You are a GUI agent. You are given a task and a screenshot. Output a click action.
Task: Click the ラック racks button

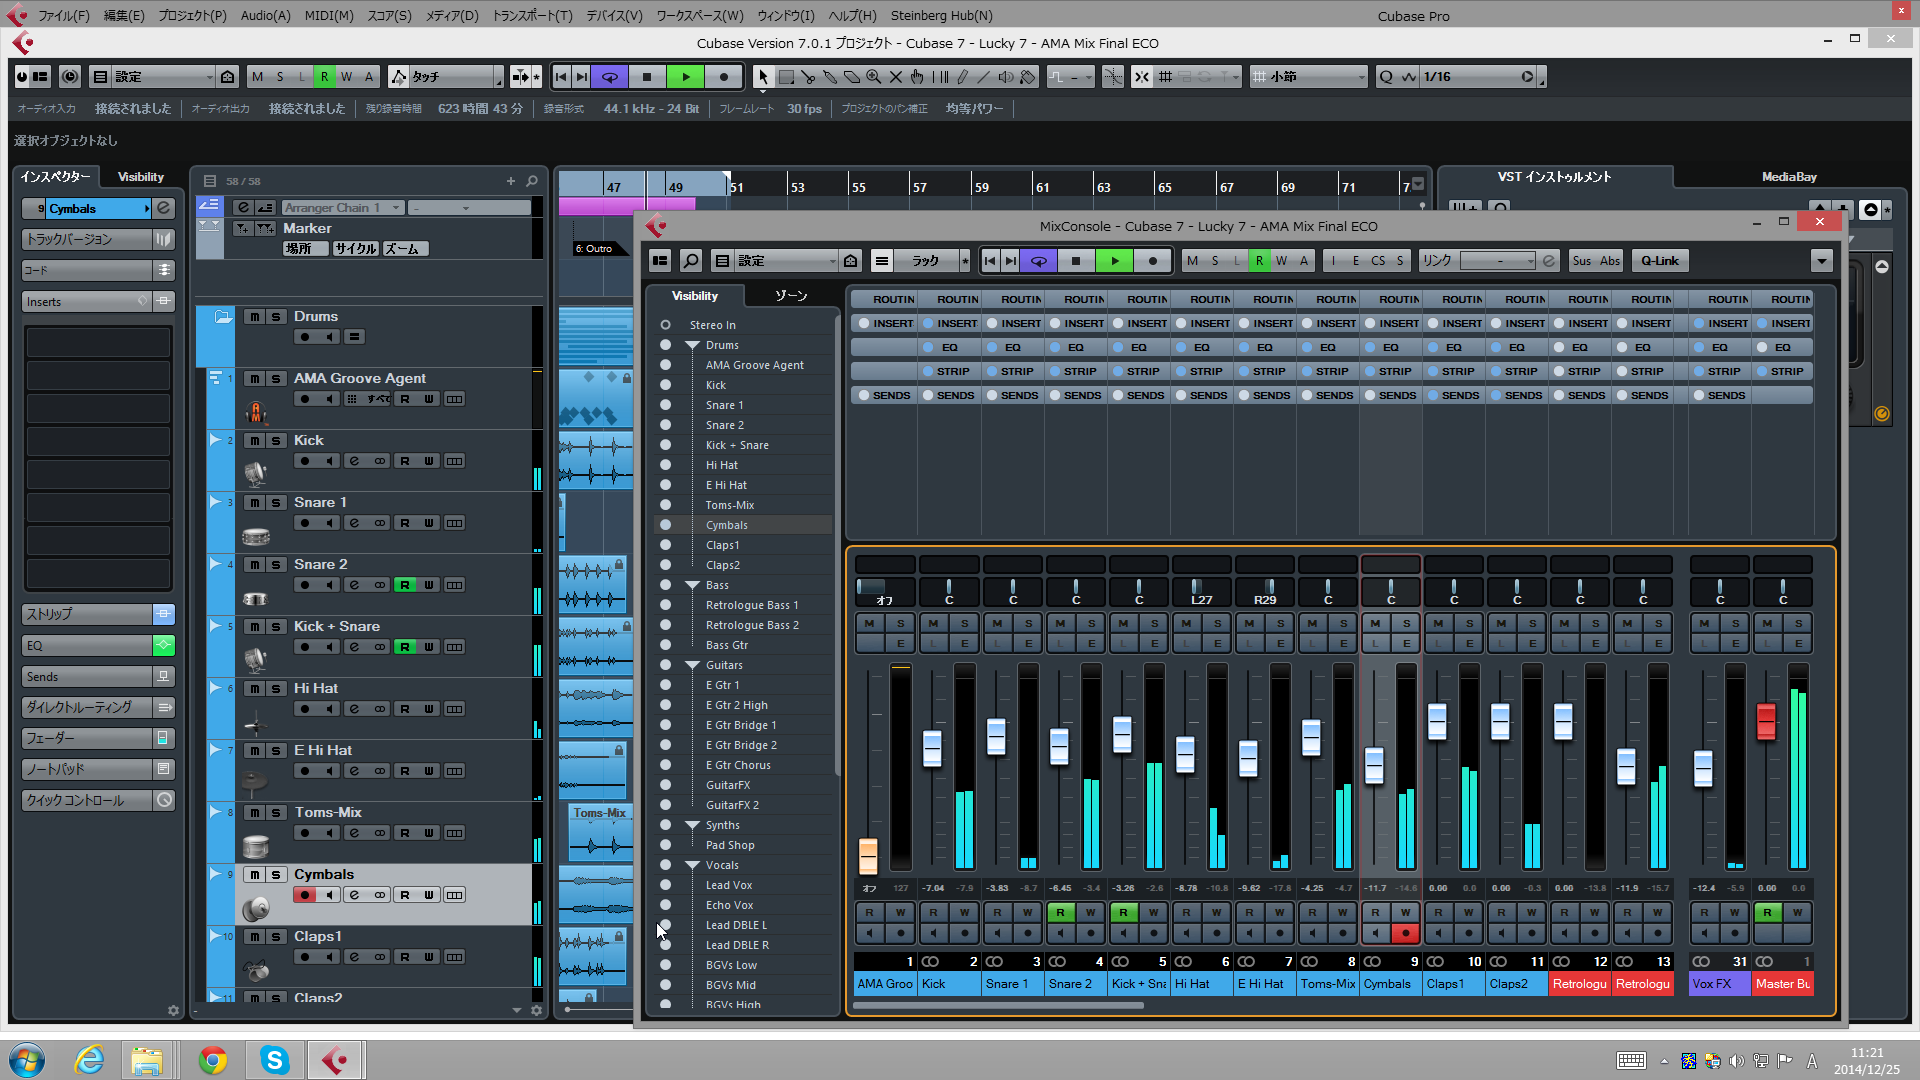pyautogui.click(x=925, y=261)
